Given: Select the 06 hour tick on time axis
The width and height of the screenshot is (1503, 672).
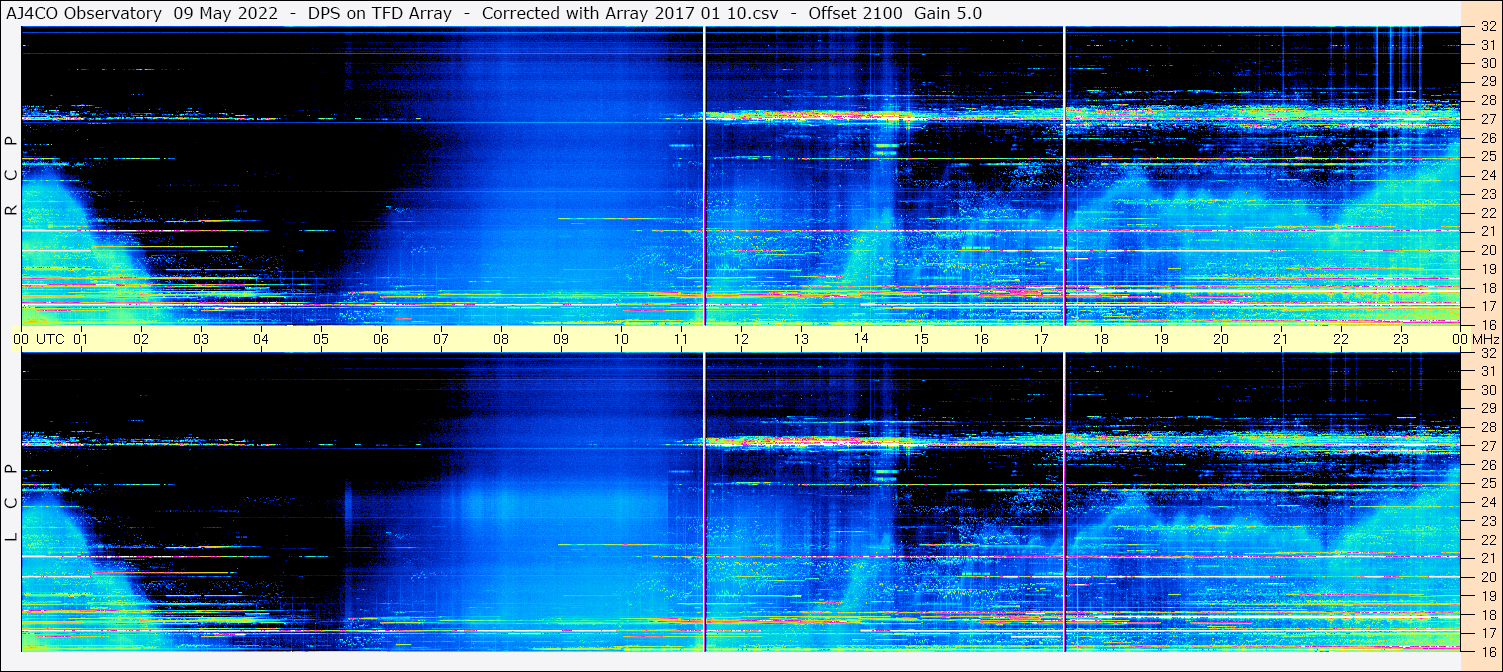Looking at the screenshot, I should pos(381,339).
